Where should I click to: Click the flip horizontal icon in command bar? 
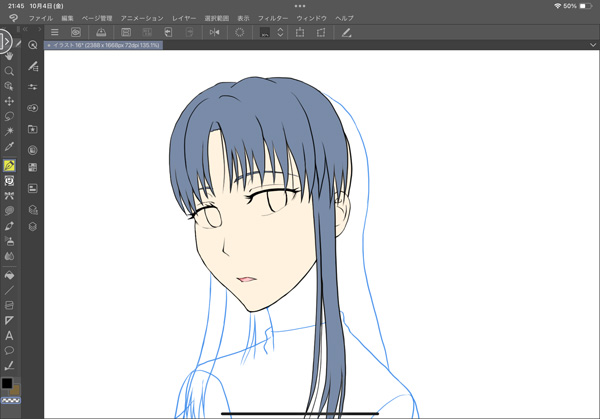[x=215, y=32]
